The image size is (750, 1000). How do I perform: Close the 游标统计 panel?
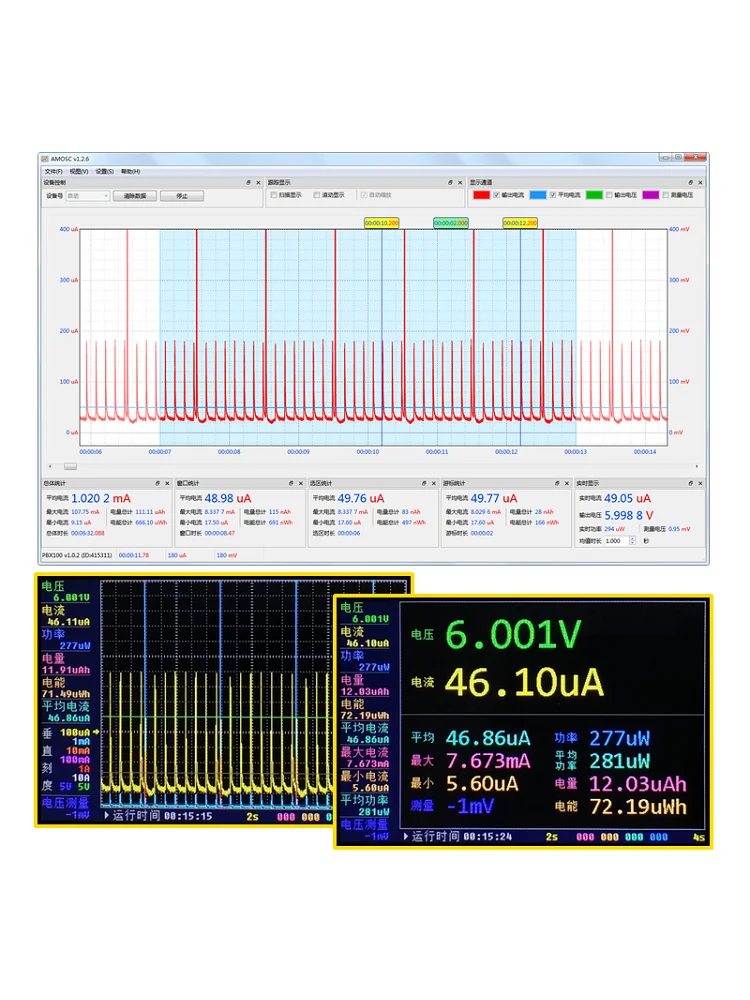click(x=566, y=483)
